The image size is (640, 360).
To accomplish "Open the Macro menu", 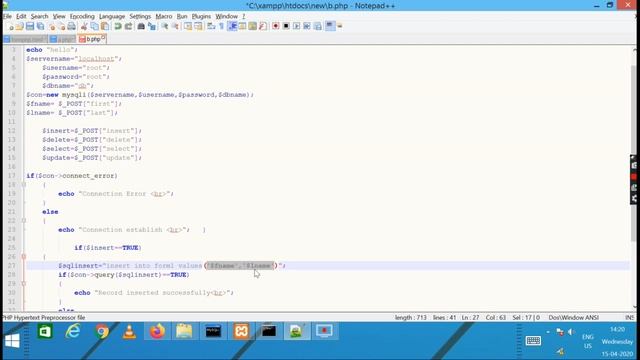I will (164, 16).
